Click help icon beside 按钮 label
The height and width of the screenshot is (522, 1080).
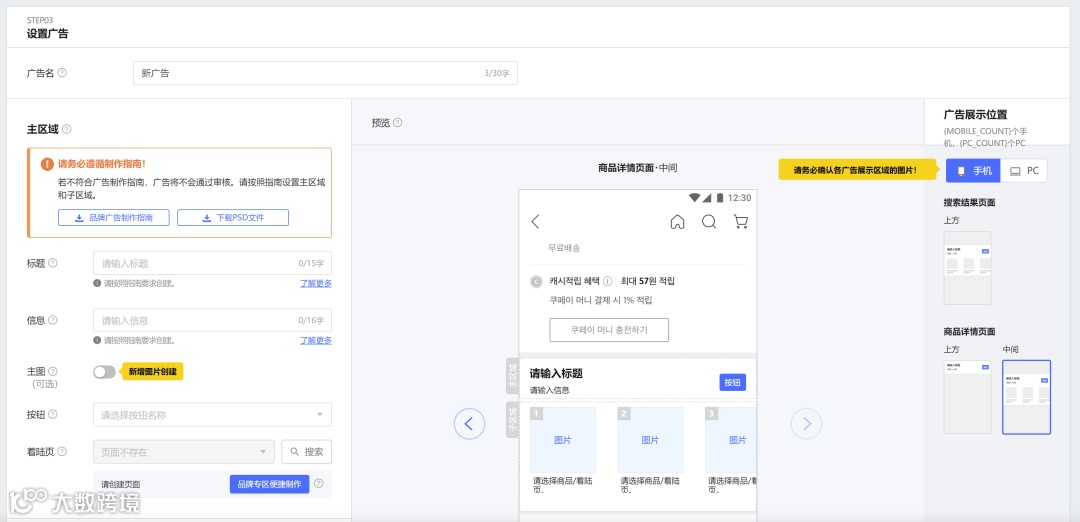coord(53,414)
